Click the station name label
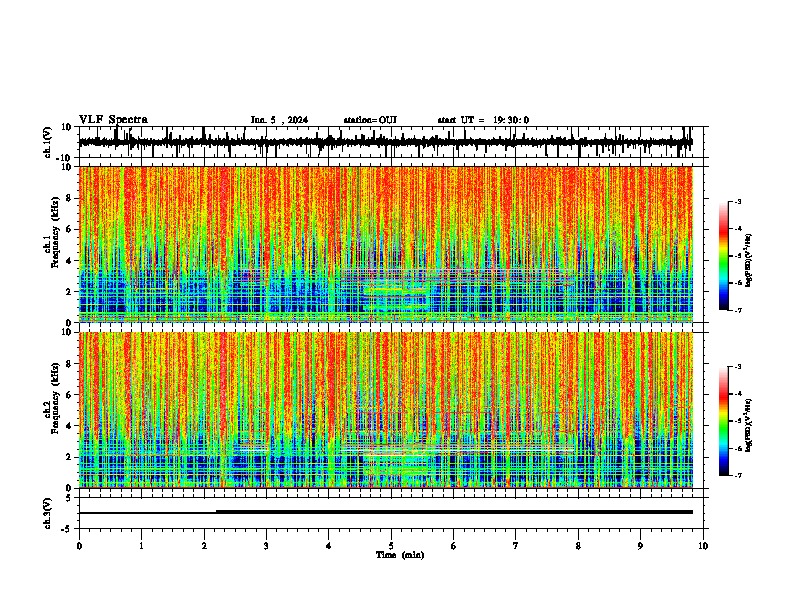The width and height of the screenshot is (792, 612). 370,120
